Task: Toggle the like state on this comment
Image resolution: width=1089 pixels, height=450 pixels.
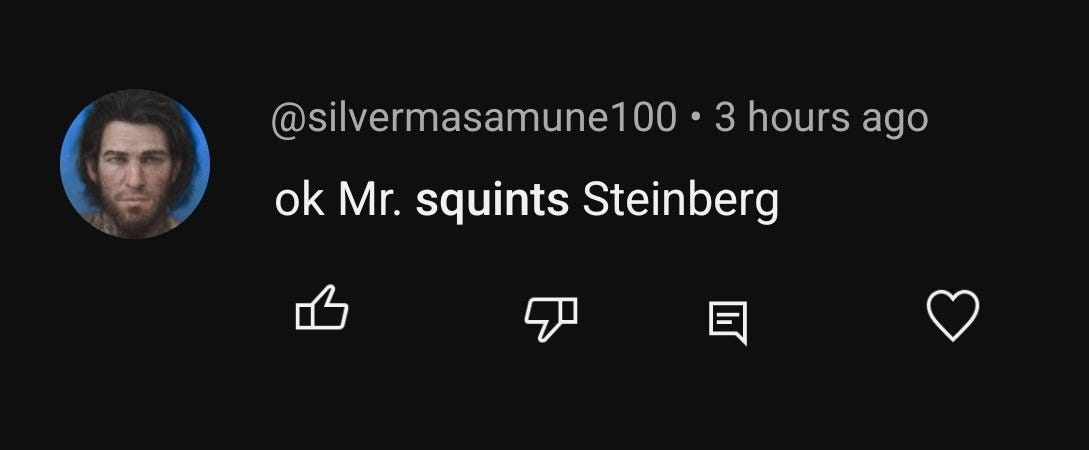Action: [322, 308]
